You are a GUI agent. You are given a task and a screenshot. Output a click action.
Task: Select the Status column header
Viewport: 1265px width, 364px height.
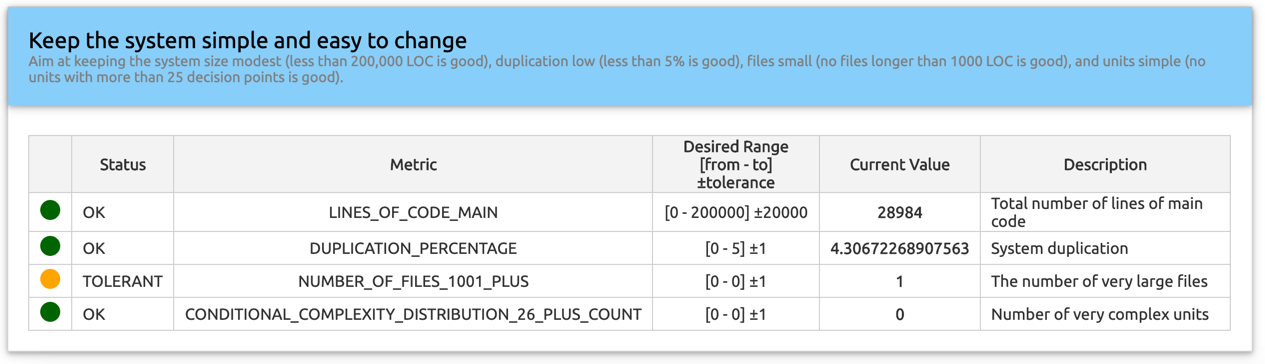point(123,164)
